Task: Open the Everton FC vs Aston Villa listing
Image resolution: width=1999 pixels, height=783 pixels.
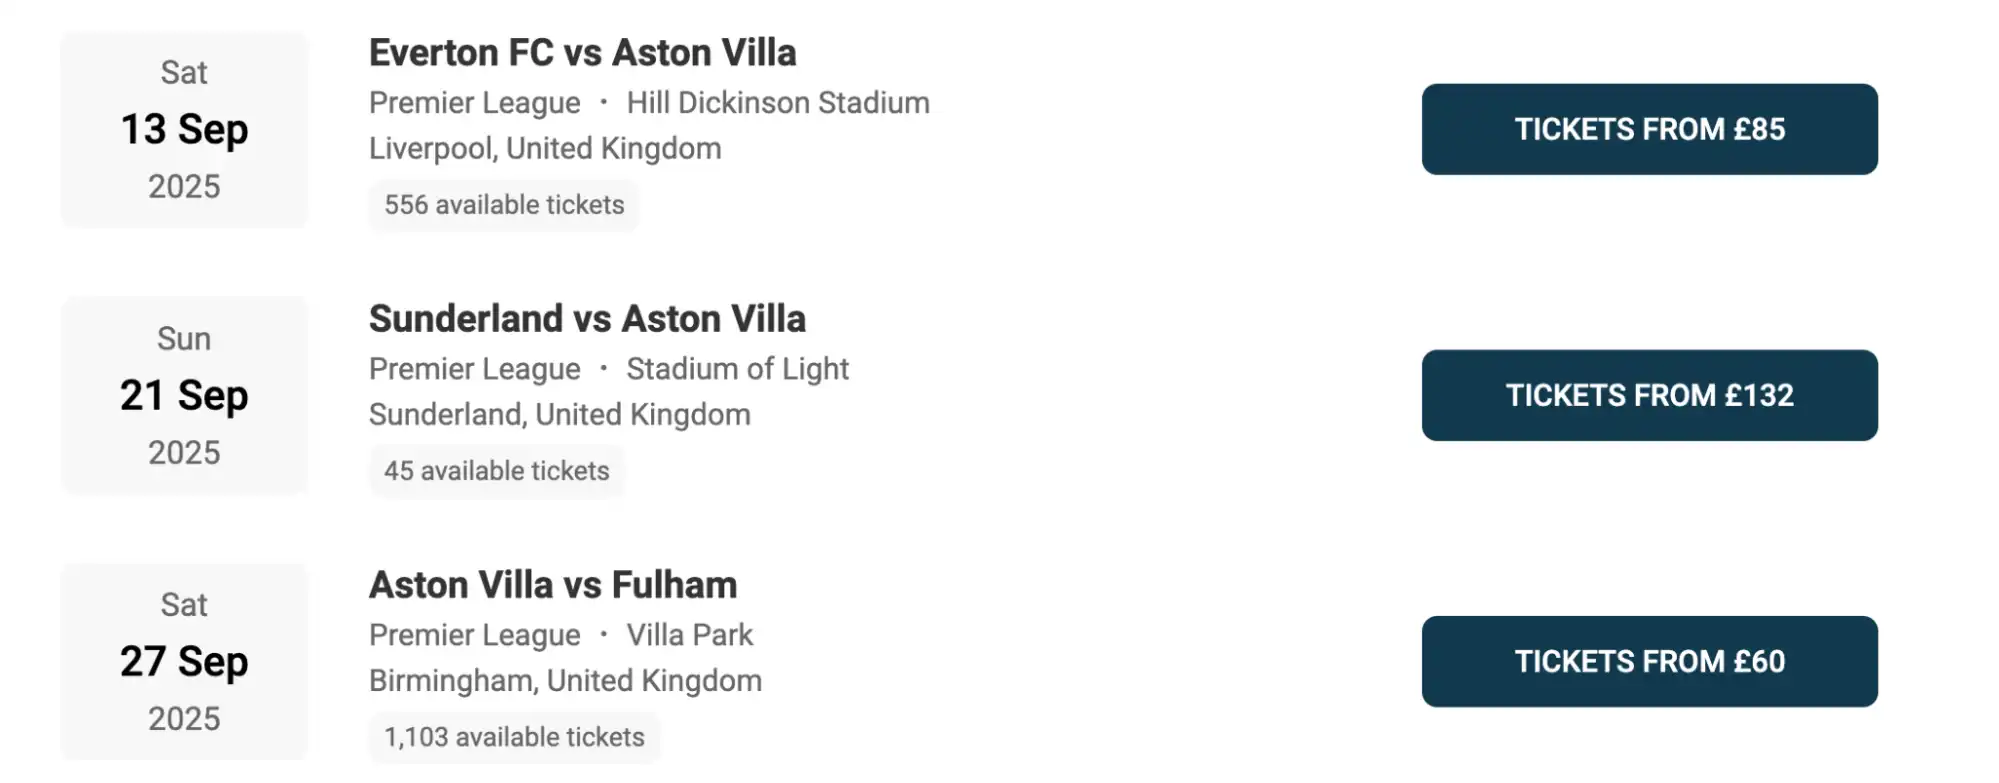Action: (583, 53)
